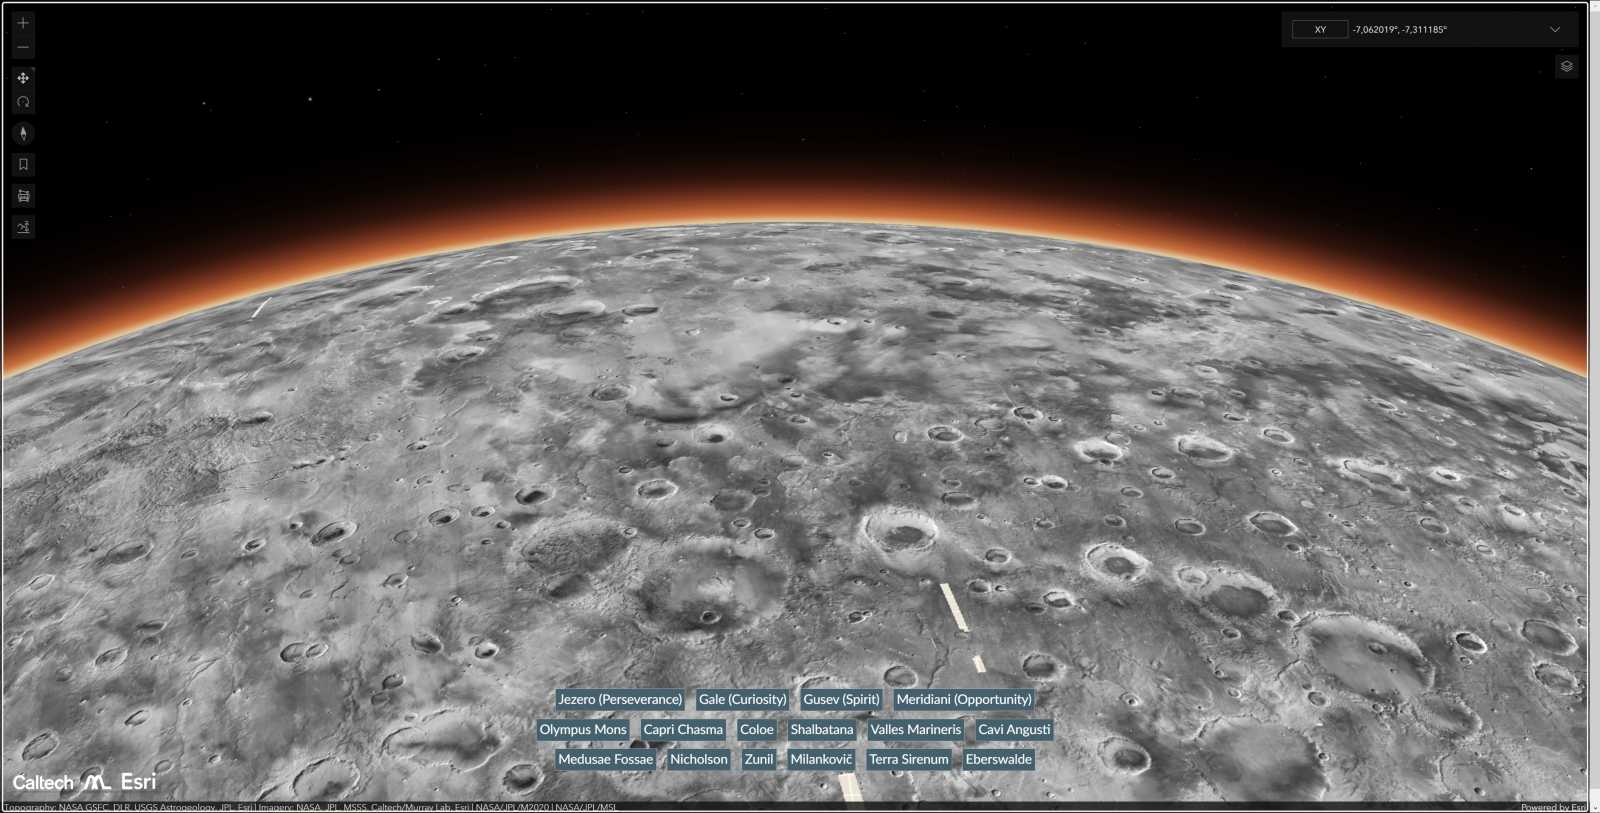Open the elevation profile tool
The height and width of the screenshot is (813, 1600).
pos(23,227)
